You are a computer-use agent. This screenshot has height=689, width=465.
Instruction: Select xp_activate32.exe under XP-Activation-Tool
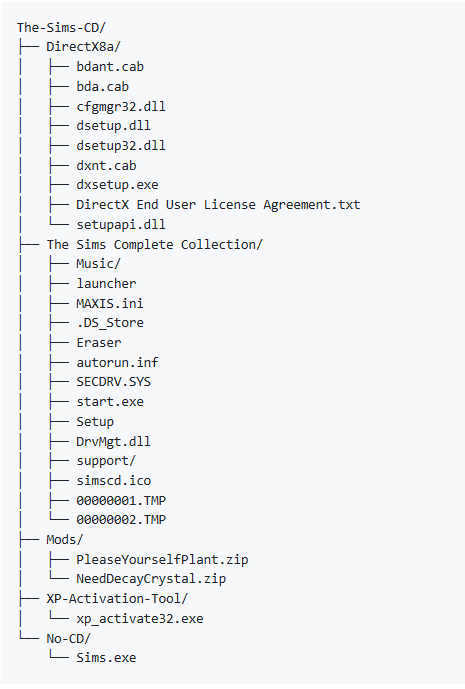click(140, 619)
